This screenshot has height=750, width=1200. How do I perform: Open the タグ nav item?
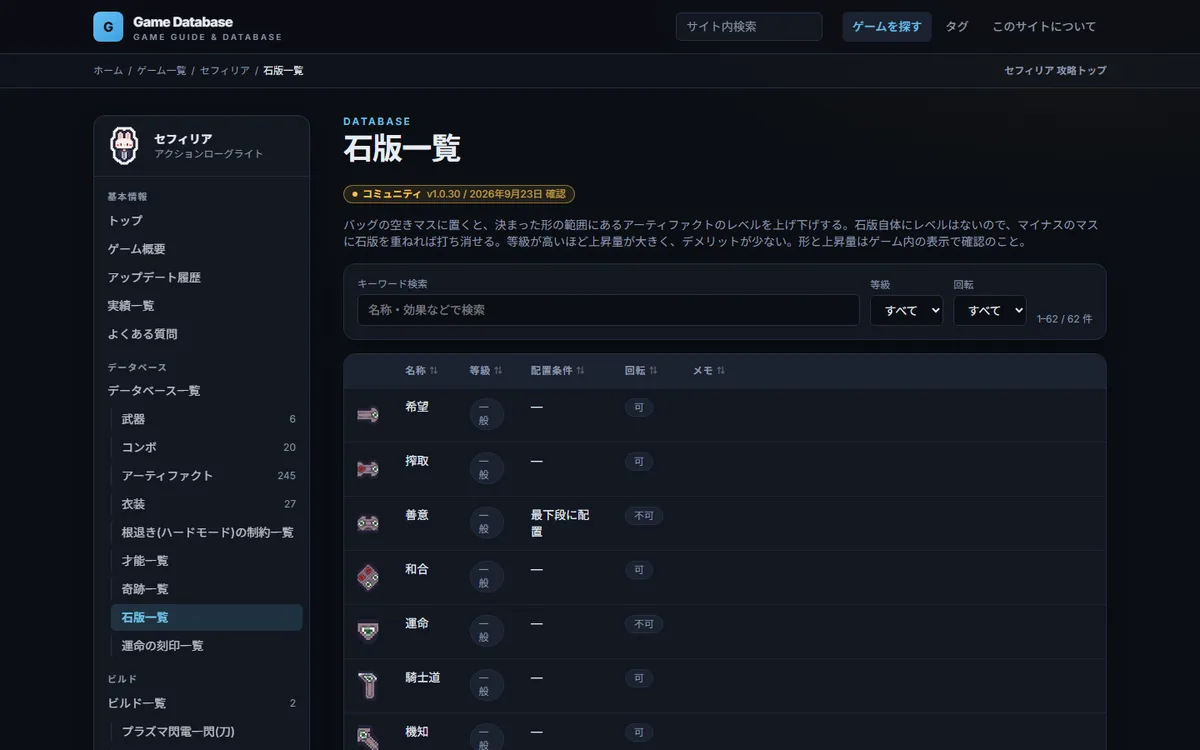tap(957, 27)
